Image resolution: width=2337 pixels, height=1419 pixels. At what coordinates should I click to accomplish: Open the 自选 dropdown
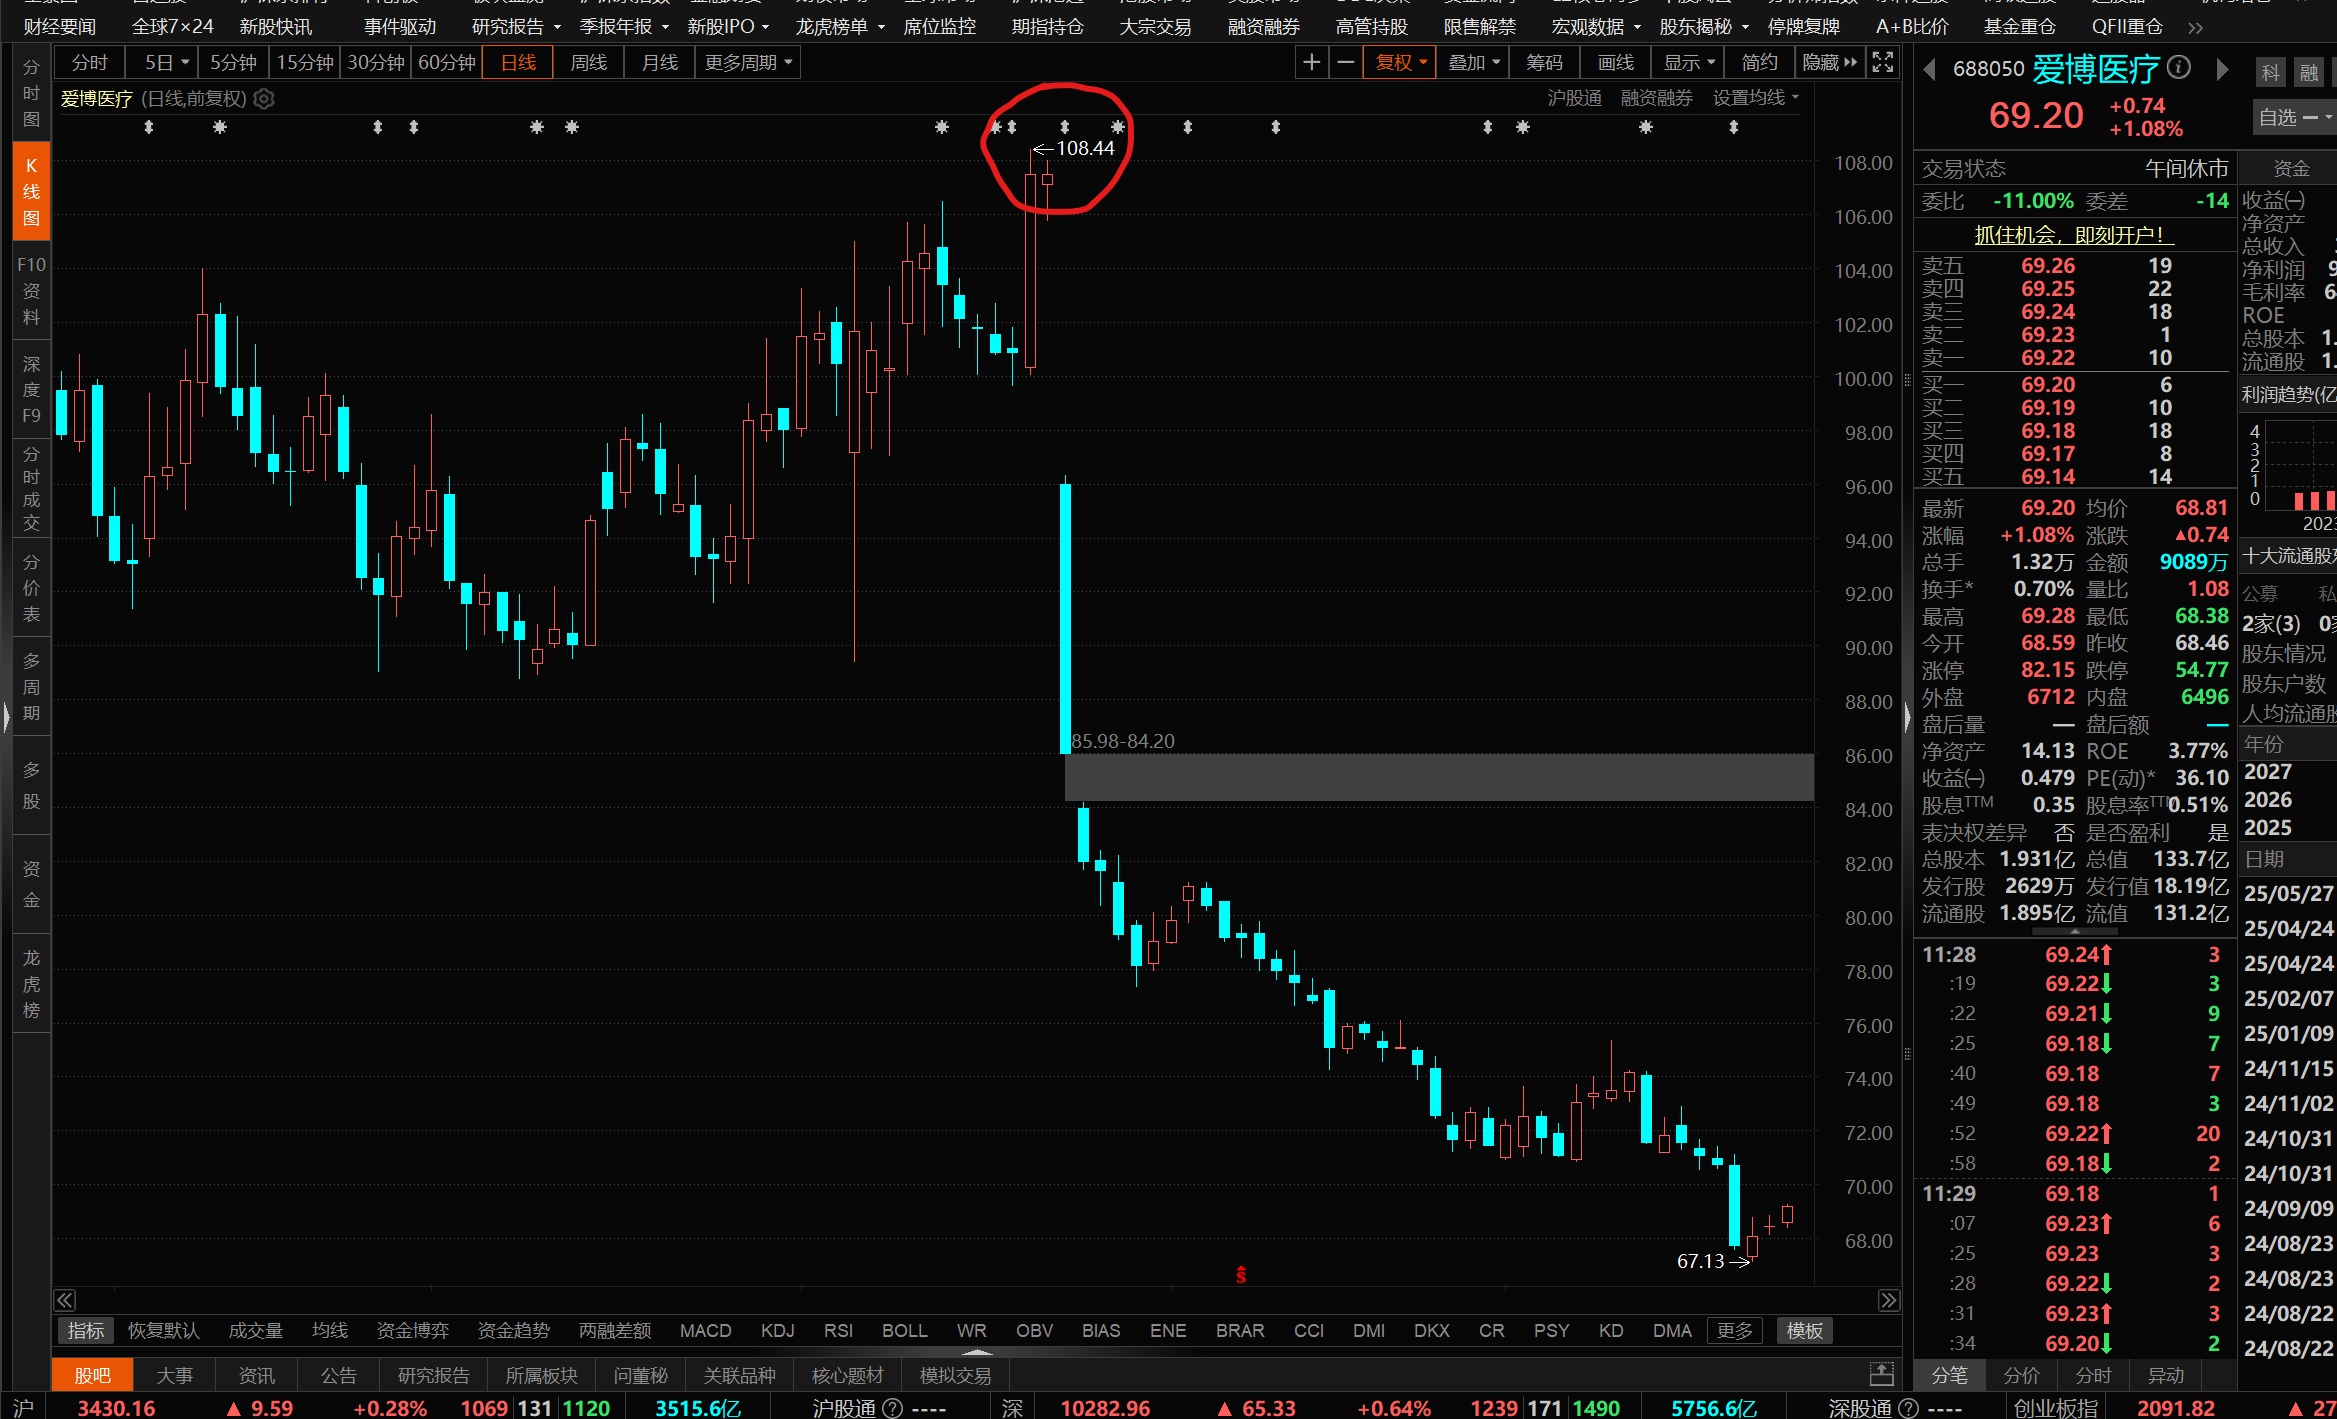tap(2294, 117)
